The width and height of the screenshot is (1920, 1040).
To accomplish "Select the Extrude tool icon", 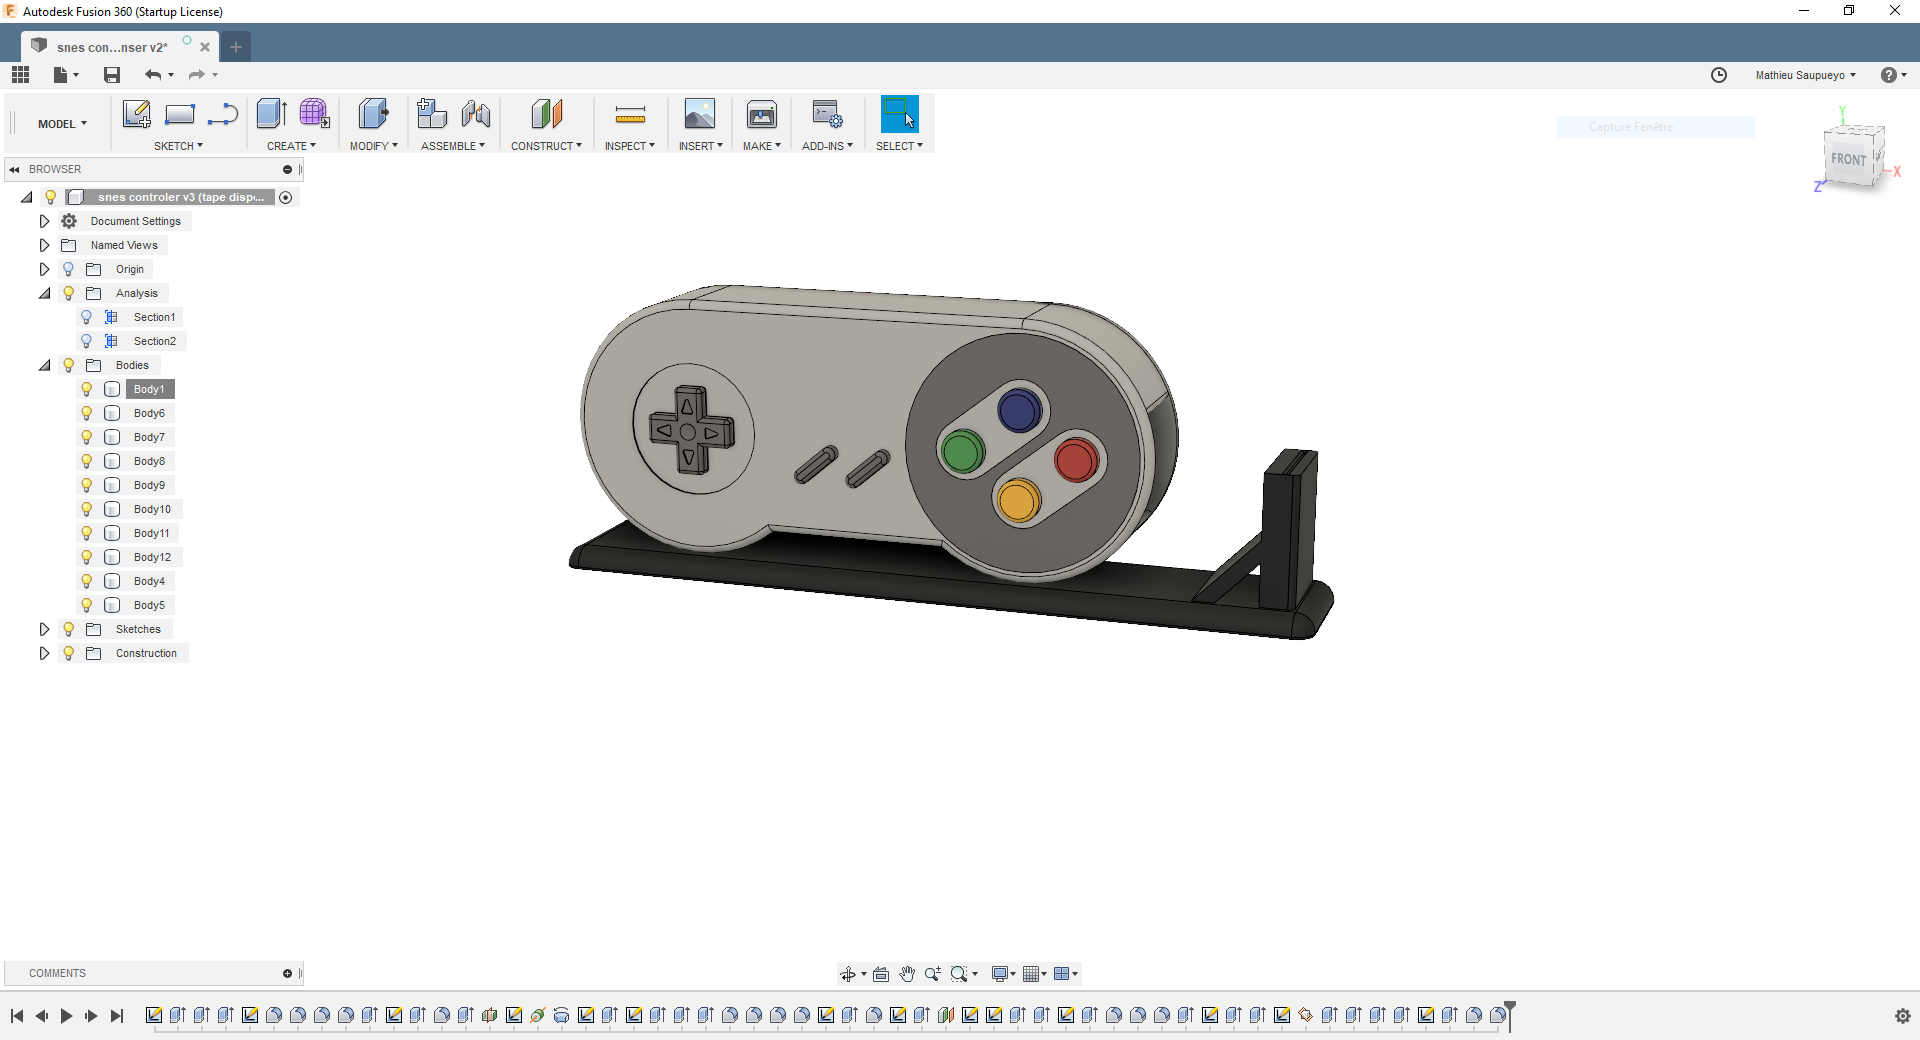I will click(x=272, y=114).
